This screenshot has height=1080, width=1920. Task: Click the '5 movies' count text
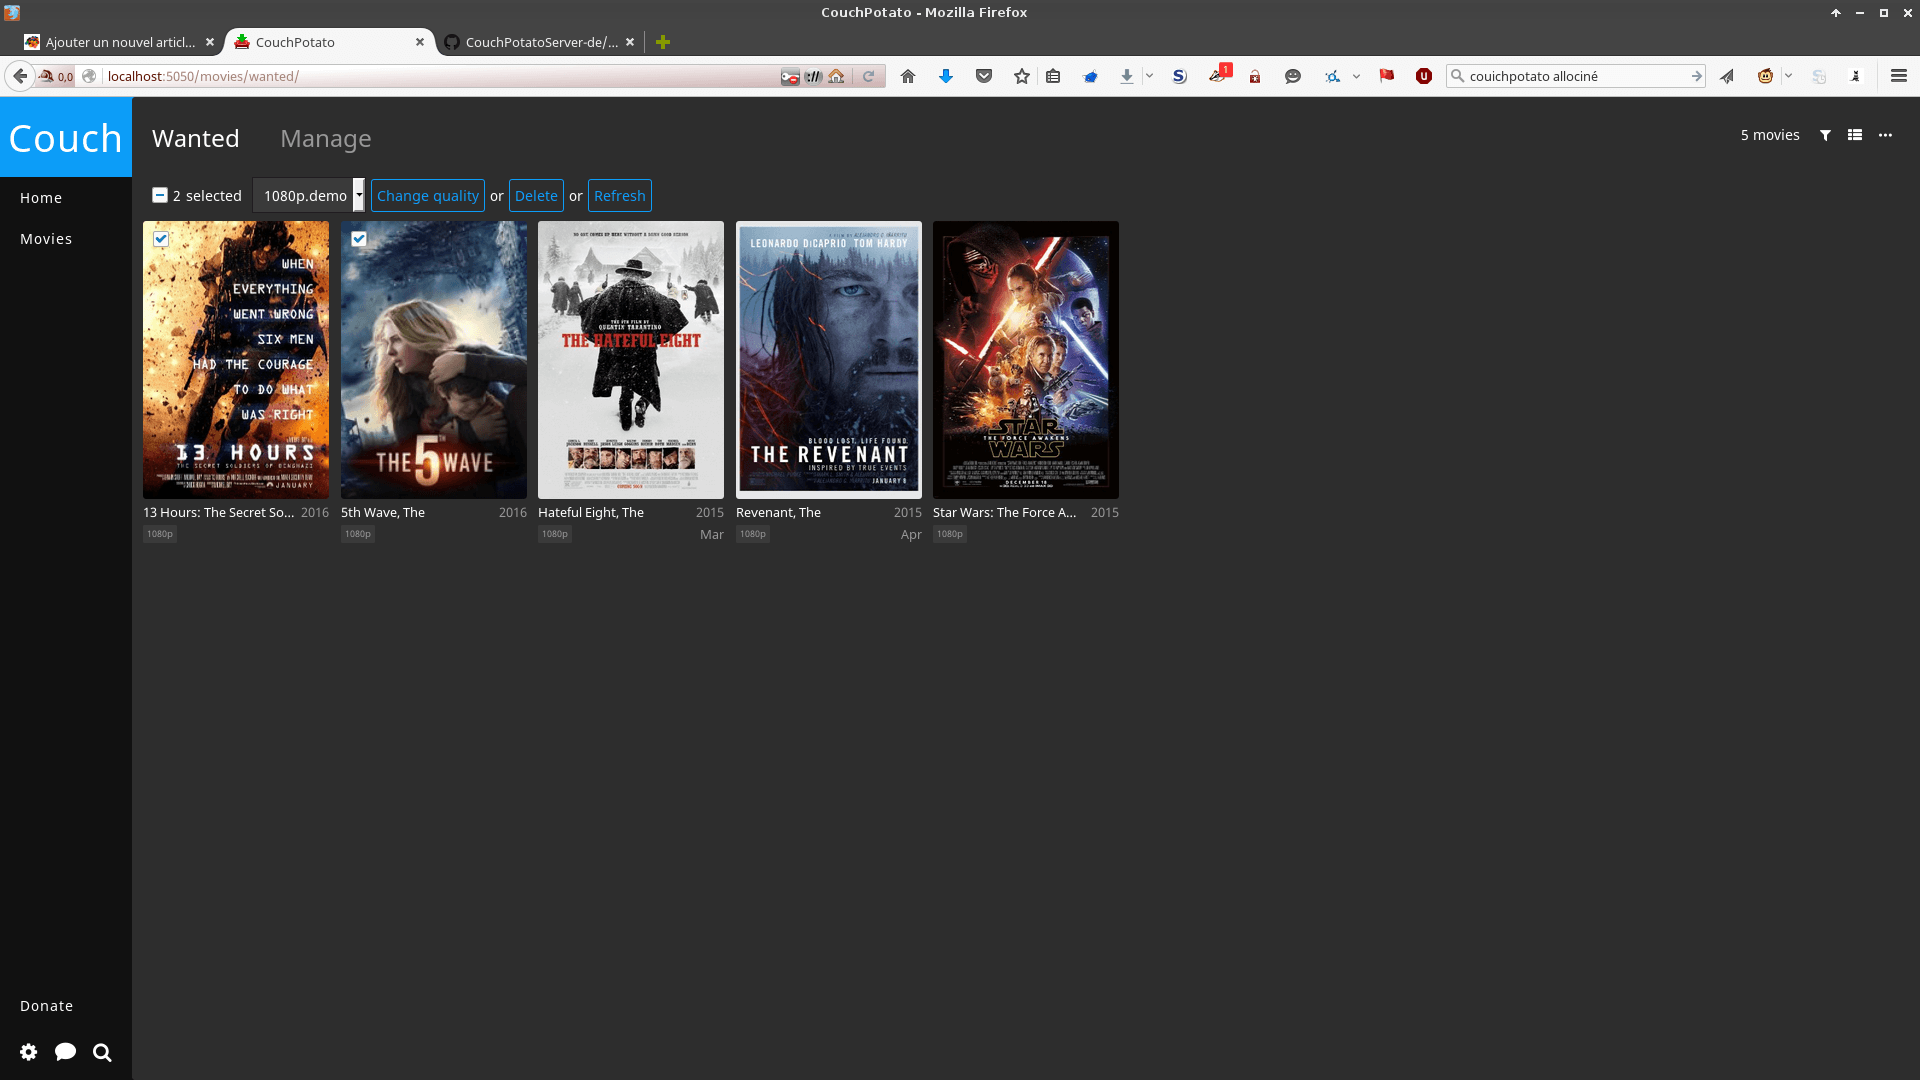[x=1770, y=135]
